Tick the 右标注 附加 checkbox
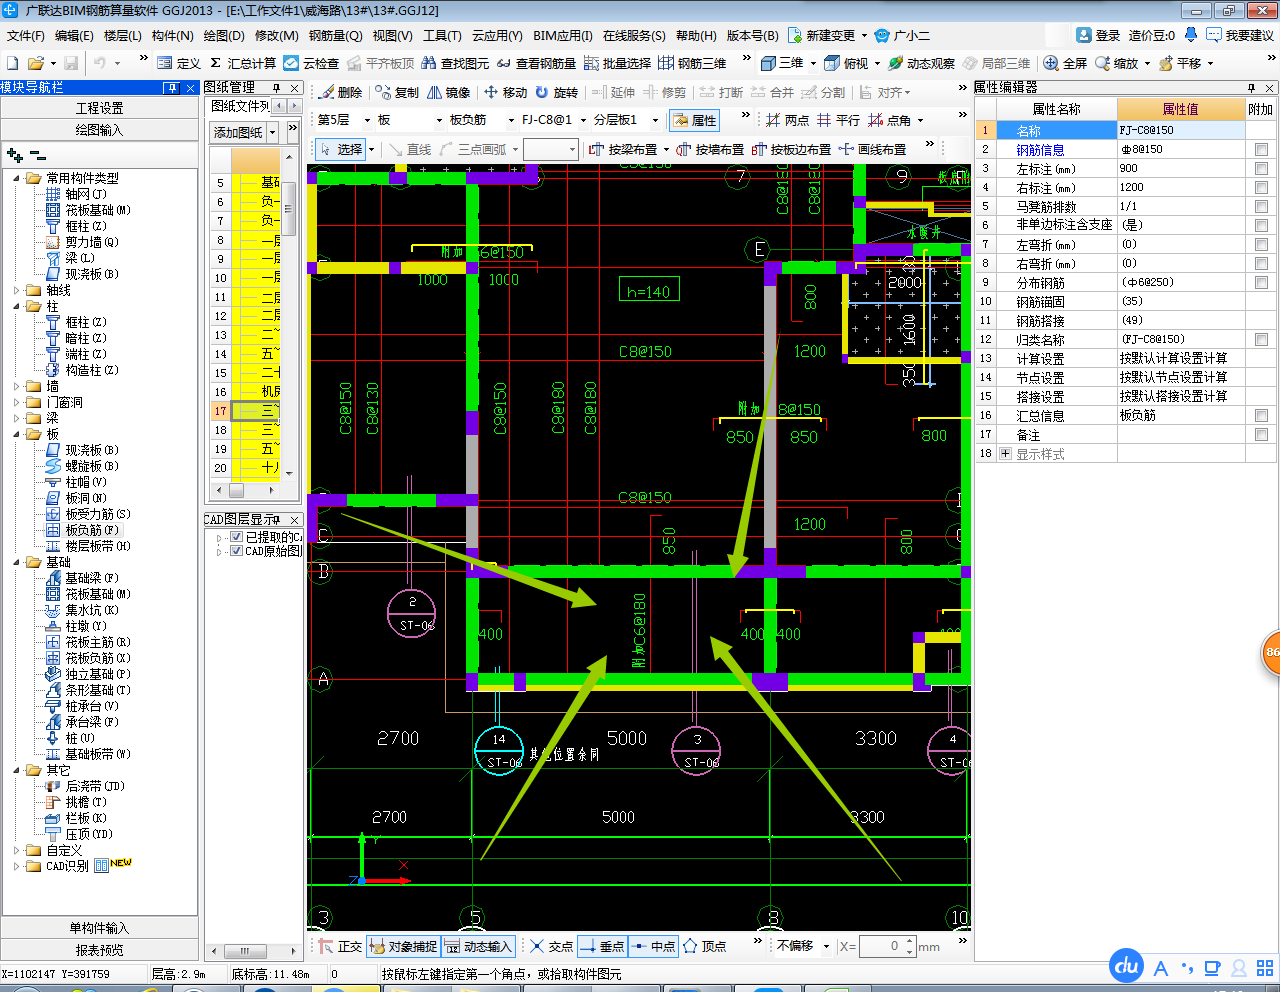Image resolution: width=1280 pixels, height=992 pixels. pyautogui.click(x=1261, y=188)
